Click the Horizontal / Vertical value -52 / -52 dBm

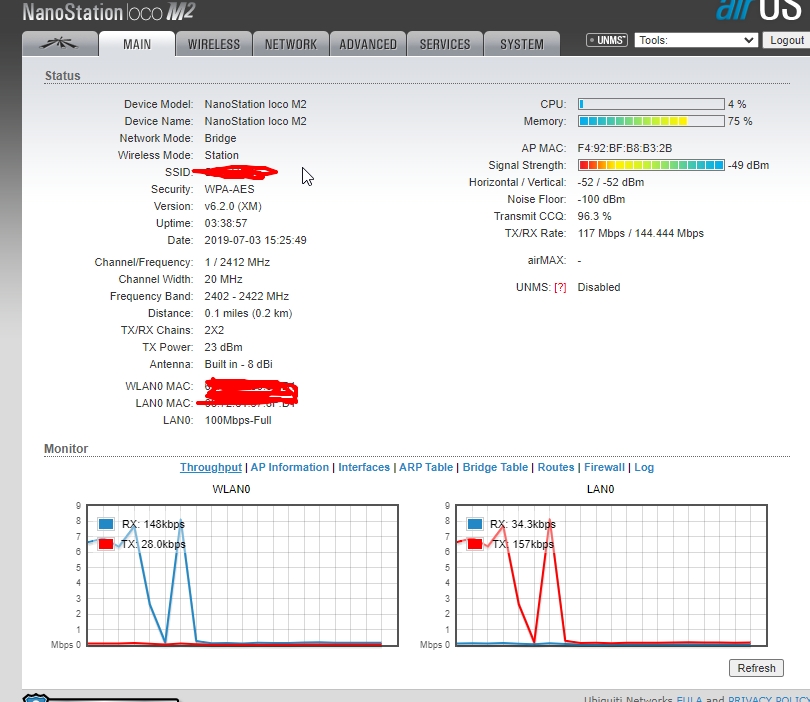(x=611, y=182)
